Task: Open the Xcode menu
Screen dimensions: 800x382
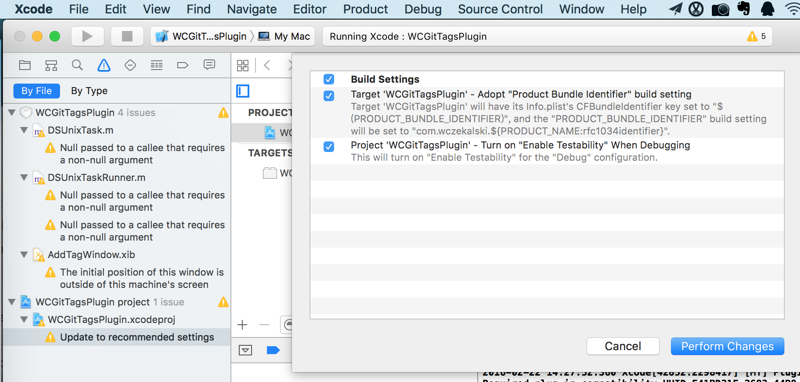Action: click(x=34, y=9)
